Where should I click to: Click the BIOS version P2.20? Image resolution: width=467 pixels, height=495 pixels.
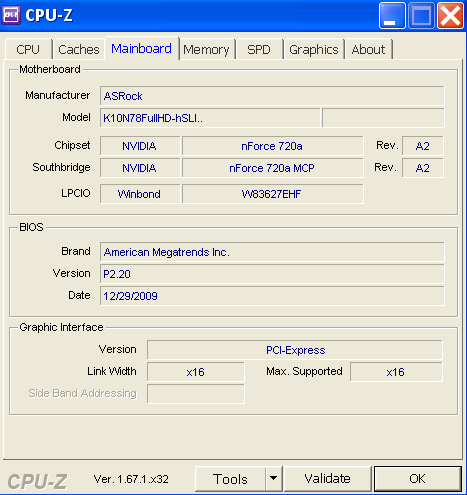(x=272, y=274)
